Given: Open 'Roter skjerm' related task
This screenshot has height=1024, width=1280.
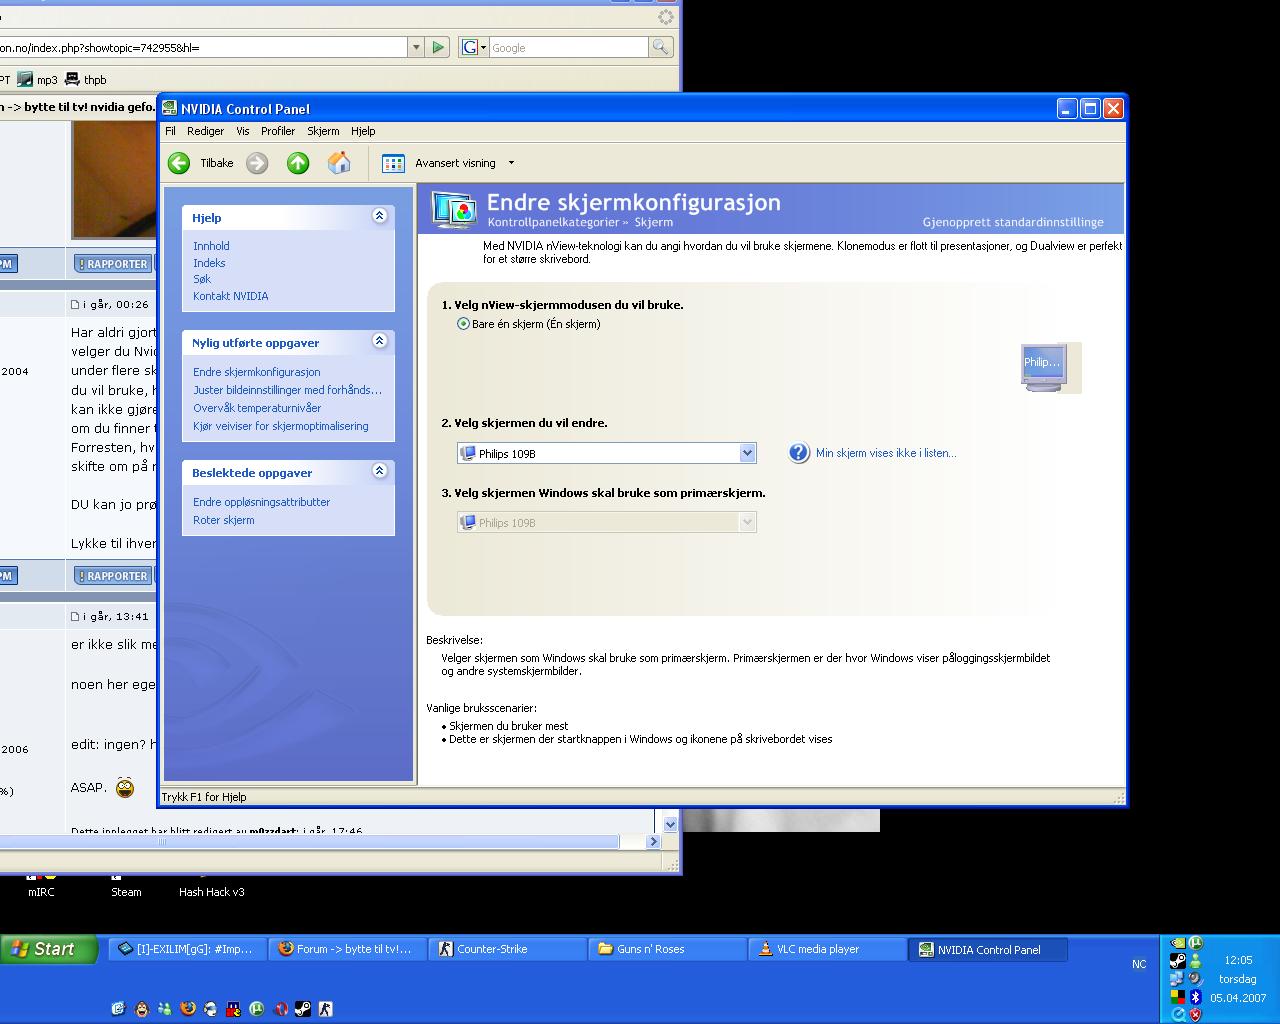Looking at the screenshot, I should pos(223,520).
